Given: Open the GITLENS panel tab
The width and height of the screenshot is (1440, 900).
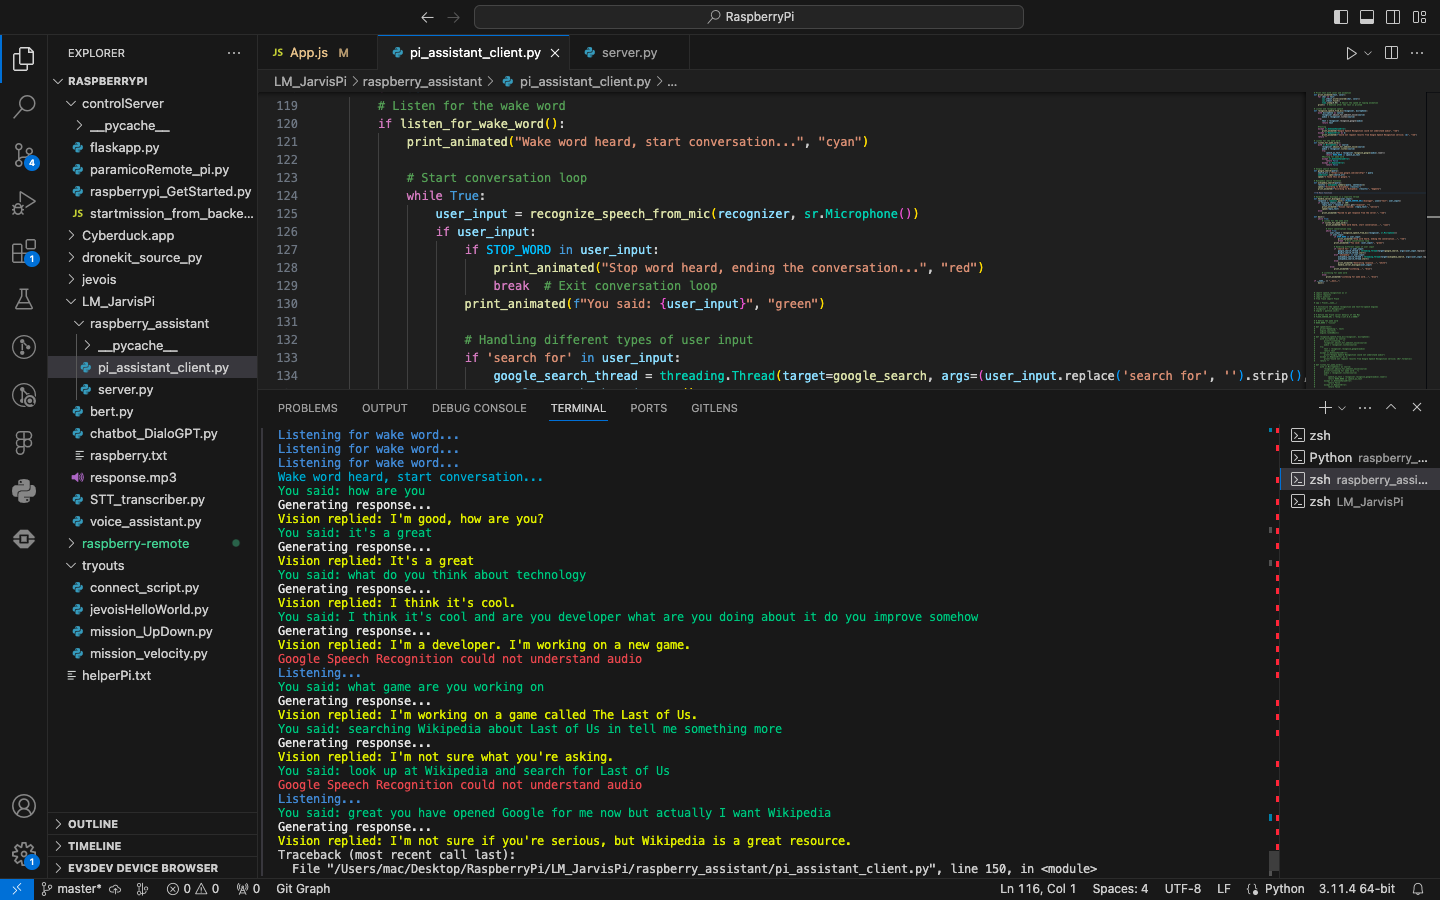Looking at the screenshot, I should (714, 408).
